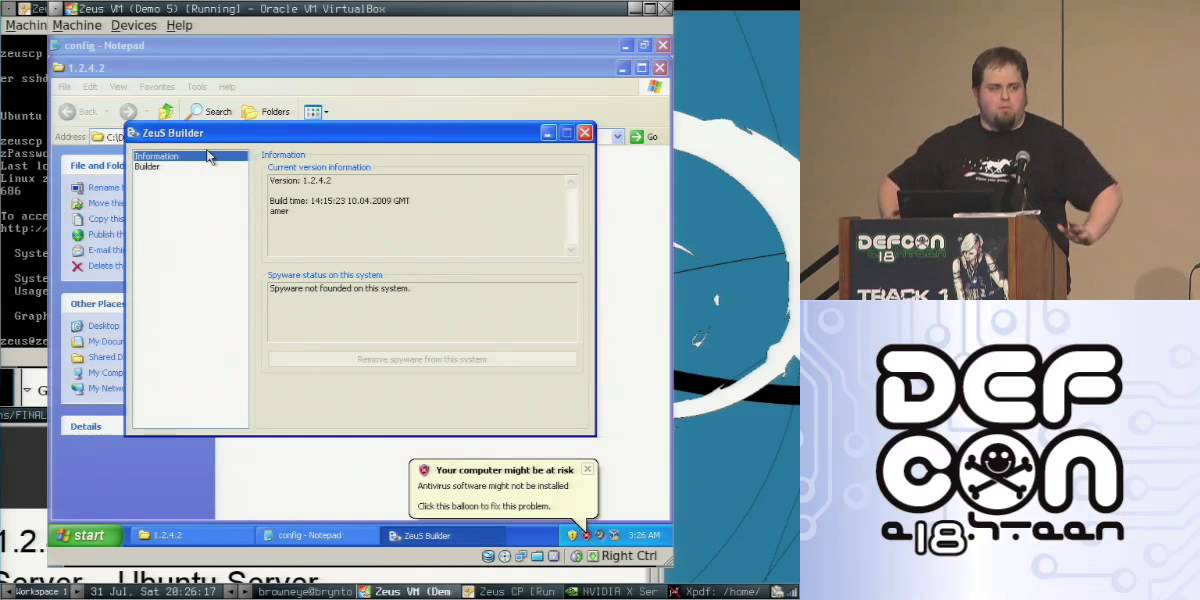Open Favorites menu in Explorer window

157,87
